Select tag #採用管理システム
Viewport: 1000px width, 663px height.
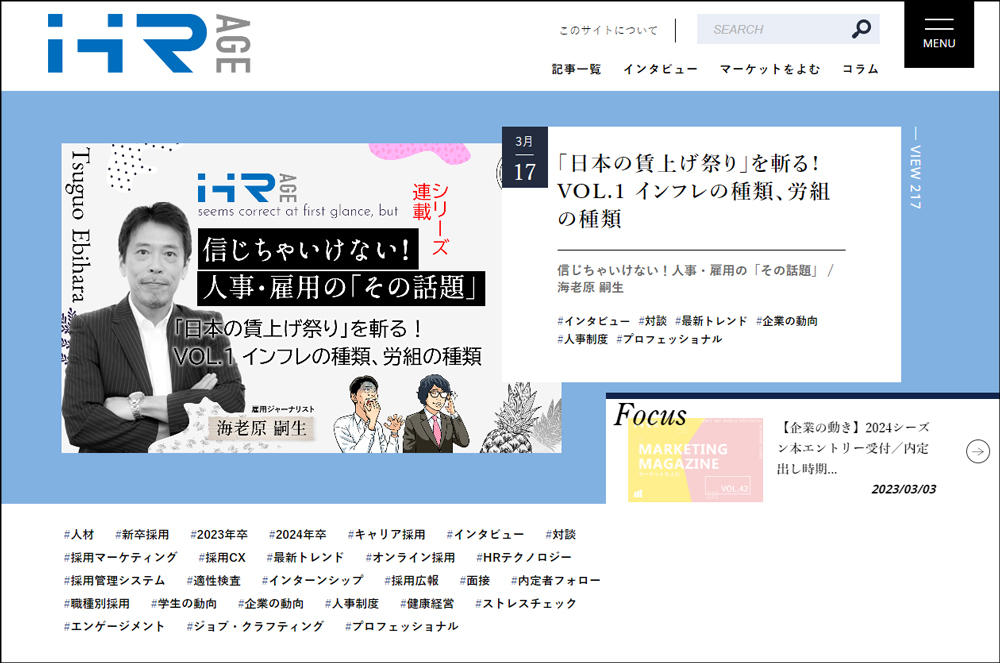pos(114,580)
